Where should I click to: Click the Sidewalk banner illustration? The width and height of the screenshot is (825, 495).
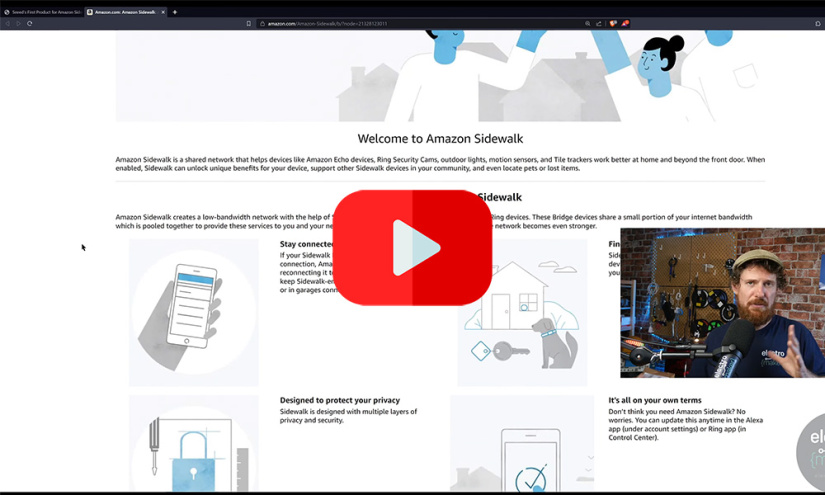click(440, 76)
